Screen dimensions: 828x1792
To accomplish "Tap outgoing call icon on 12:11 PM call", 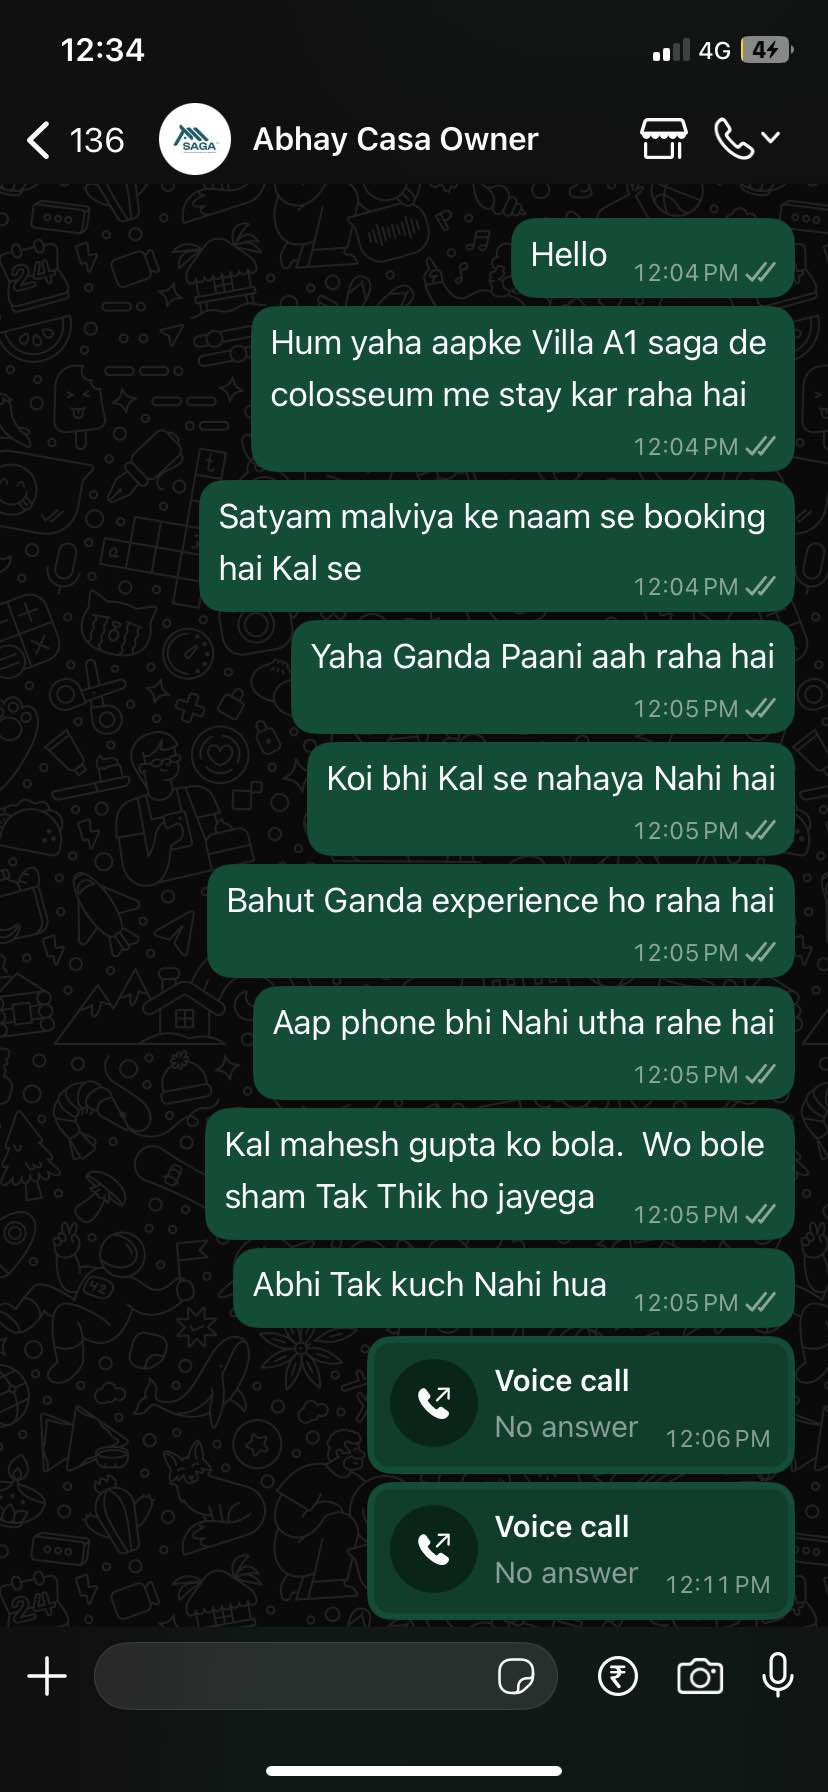I will [434, 1549].
